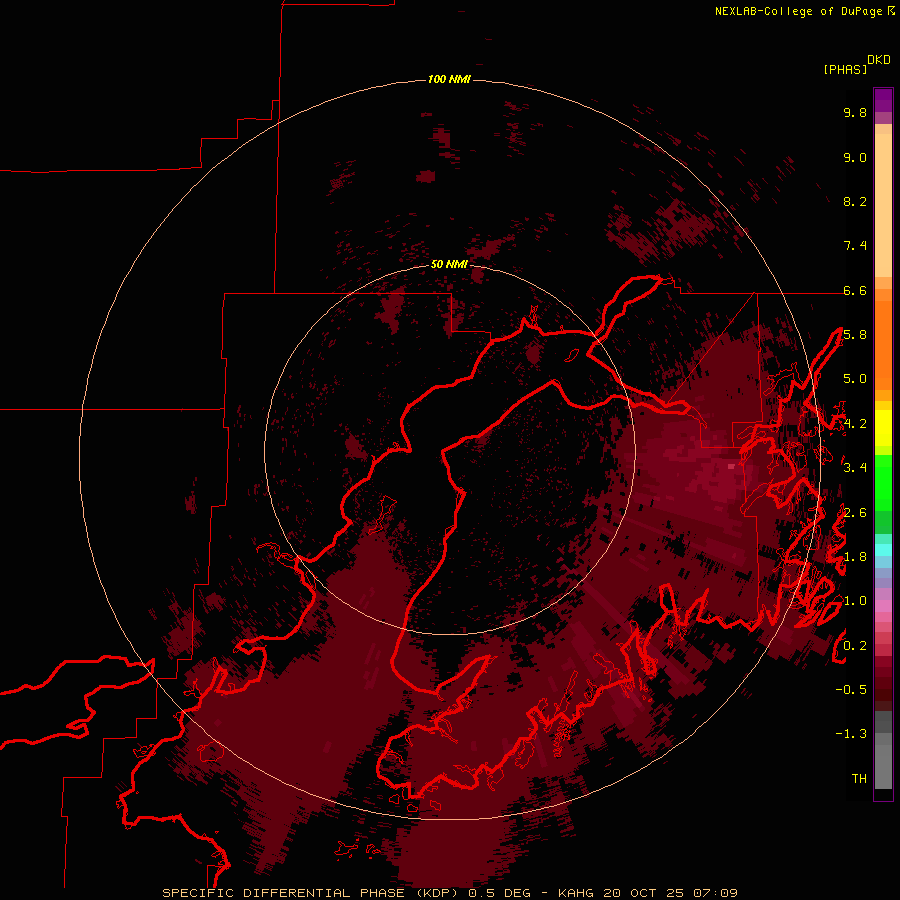
Task: Click the 6.6 scale value
Action: [x=855, y=290]
